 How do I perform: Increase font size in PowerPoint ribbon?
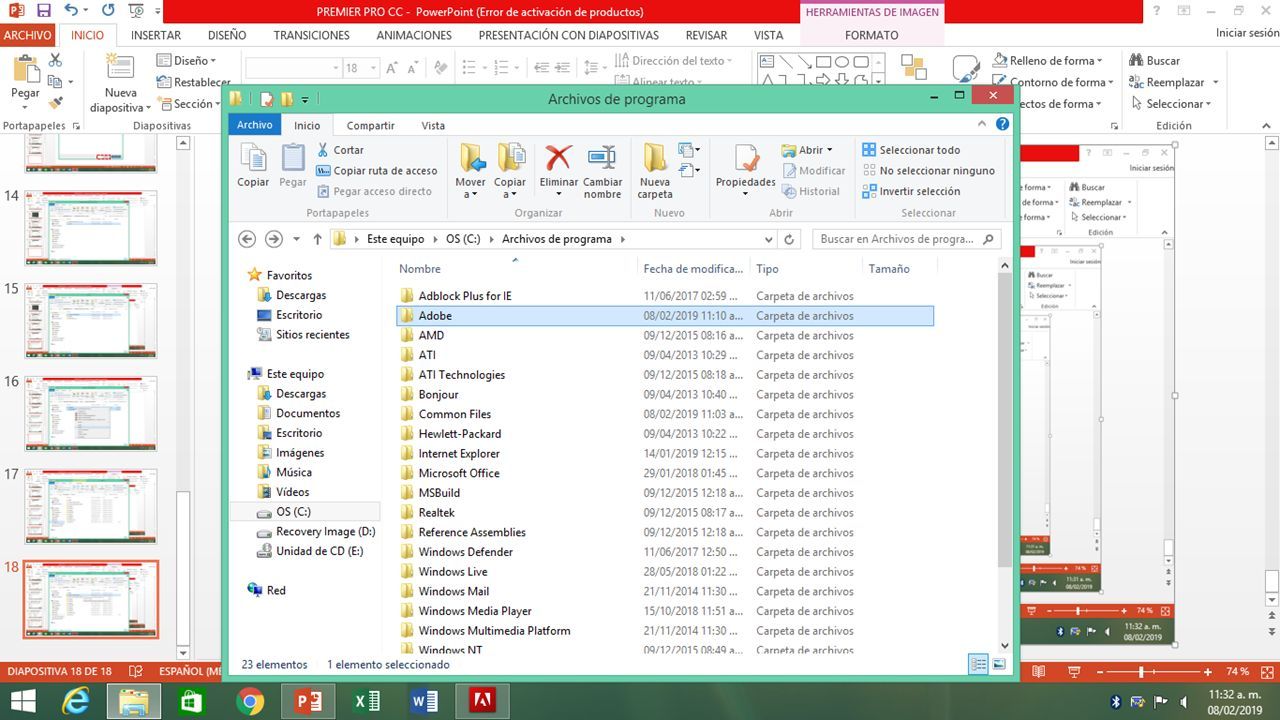[391, 69]
